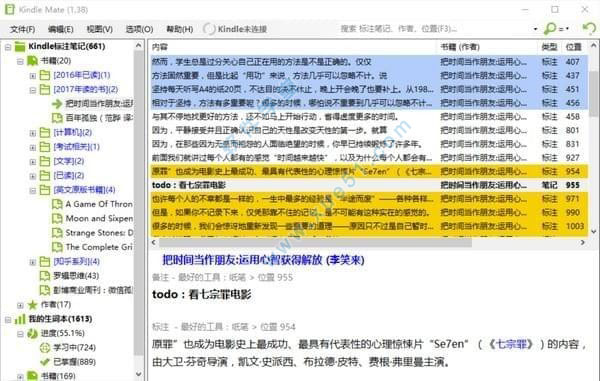The width and height of the screenshot is (600, 381).
Task: Click the 书籍(20) book icon
Action: click(32, 61)
